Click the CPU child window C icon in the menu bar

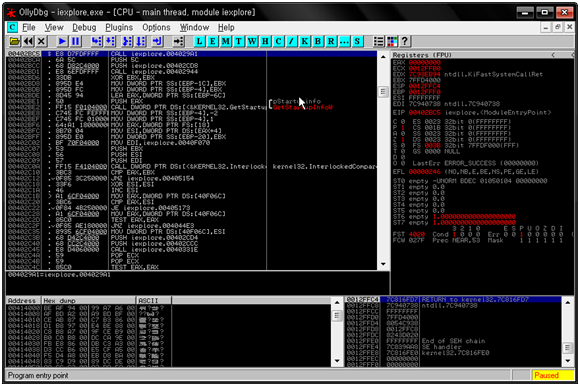pyautogui.click(x=12, y=27)
